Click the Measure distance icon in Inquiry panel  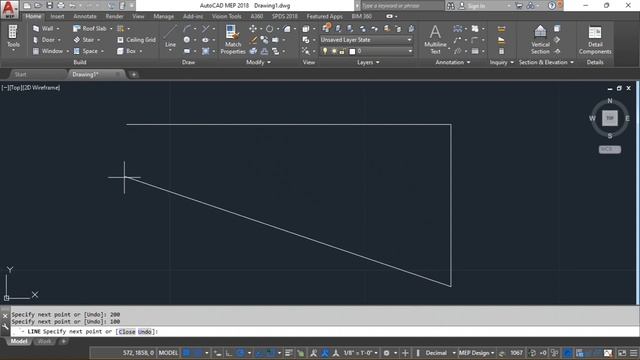coord(501,29)
